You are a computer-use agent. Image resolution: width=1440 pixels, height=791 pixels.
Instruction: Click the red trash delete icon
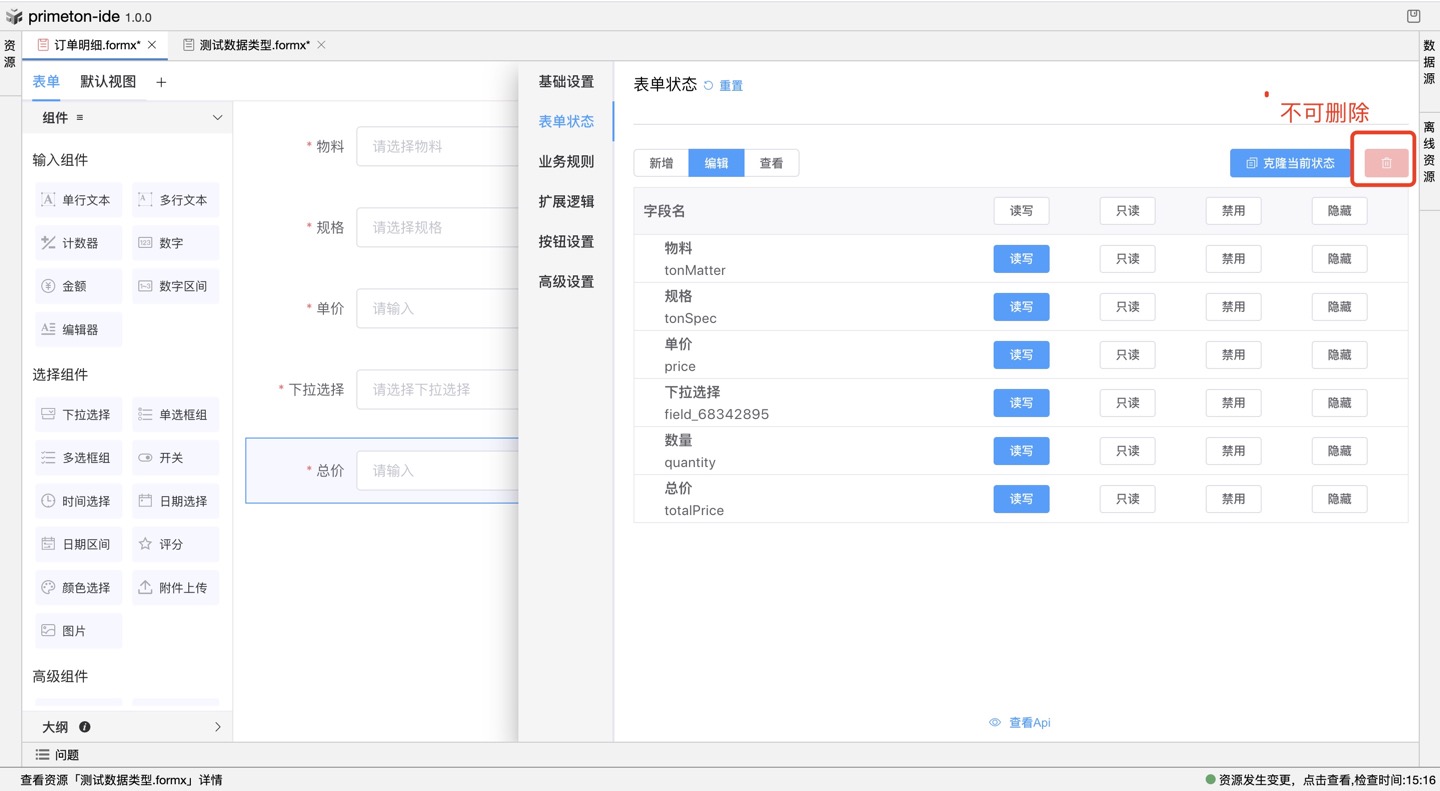pos(1386,163)
